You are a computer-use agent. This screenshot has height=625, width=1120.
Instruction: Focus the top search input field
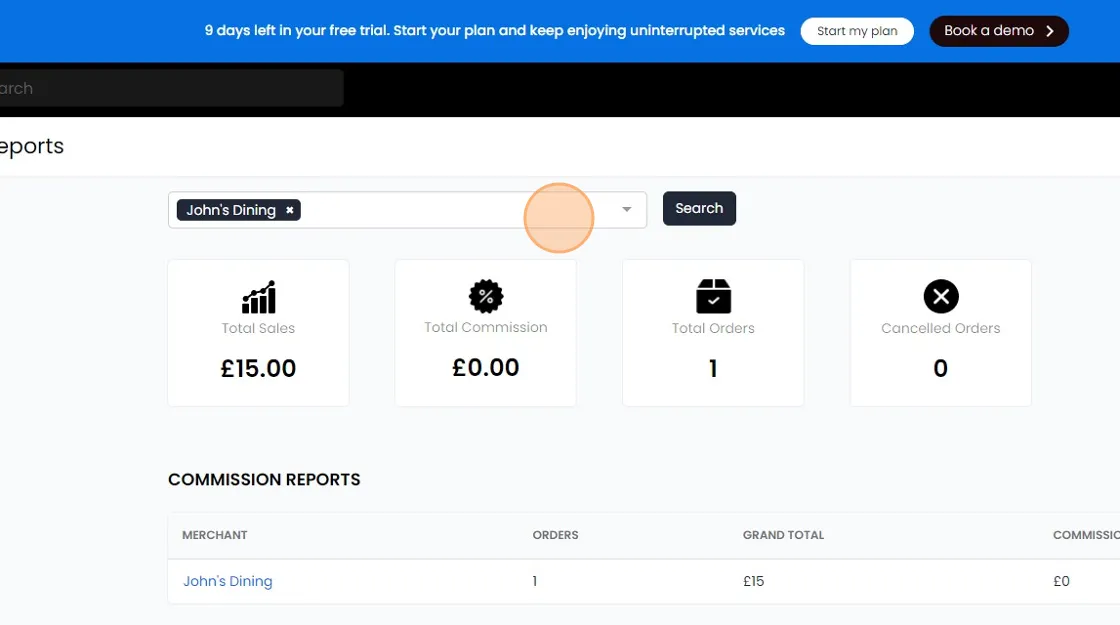[171, 89]
